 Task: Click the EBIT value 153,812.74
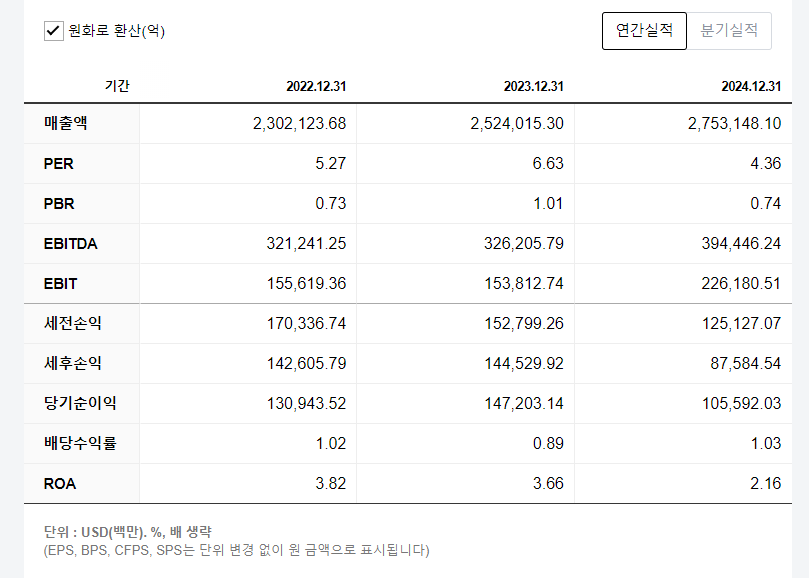(524, 284)
